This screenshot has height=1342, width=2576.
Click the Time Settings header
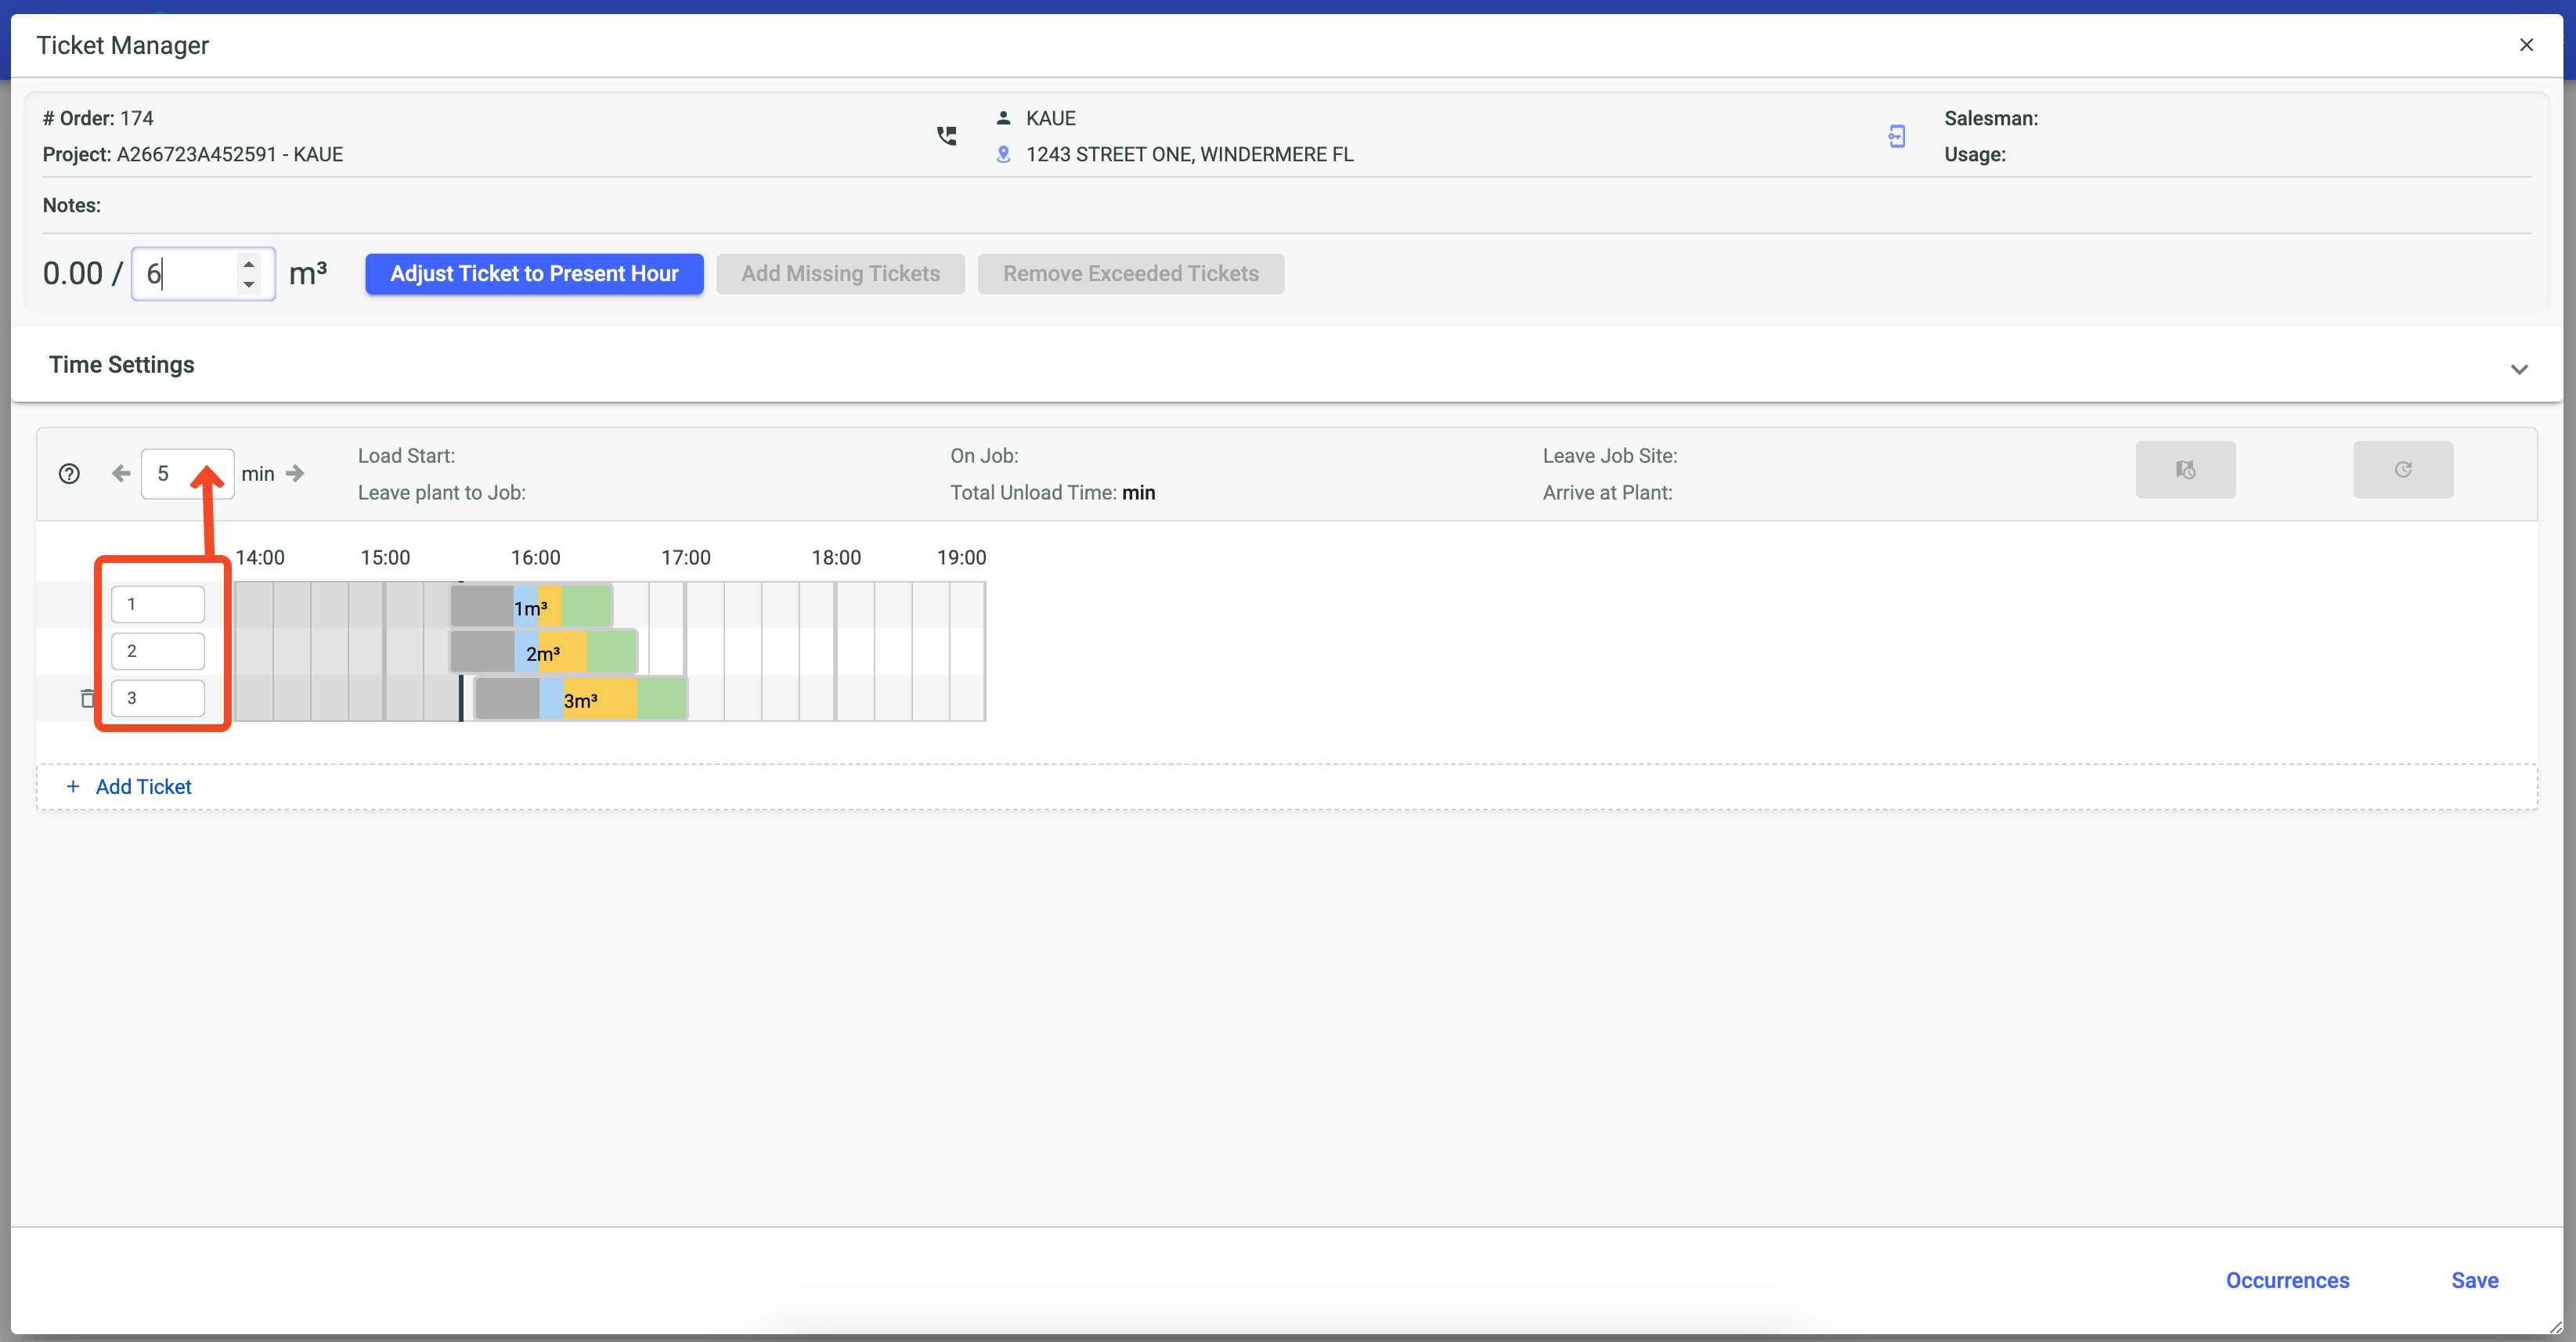click(122, 365)
